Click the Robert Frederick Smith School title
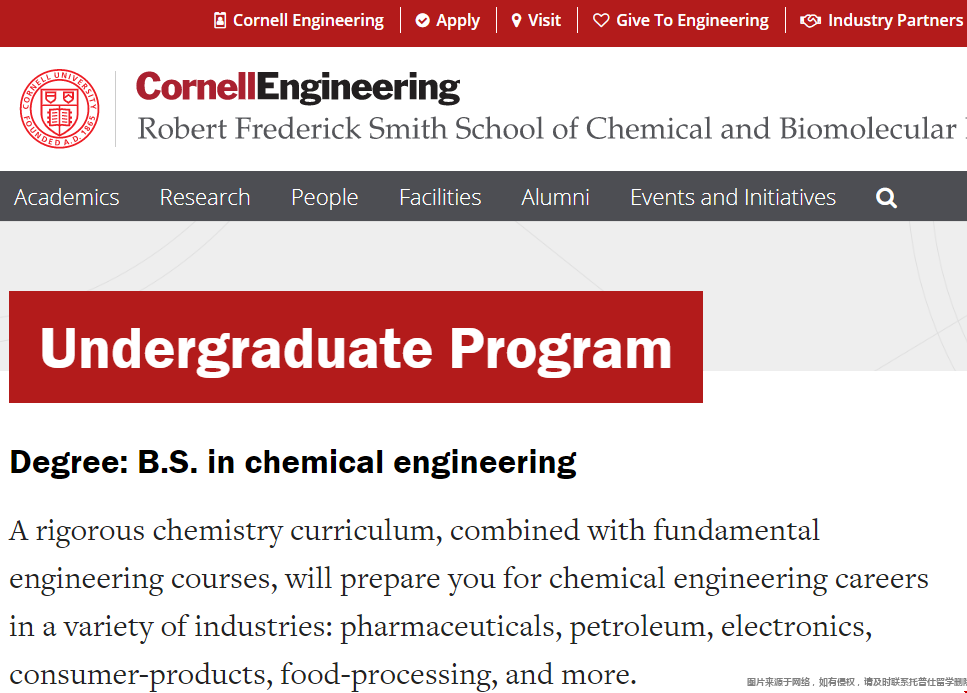Viewport: 967px width, 693px height. (551, 129)
